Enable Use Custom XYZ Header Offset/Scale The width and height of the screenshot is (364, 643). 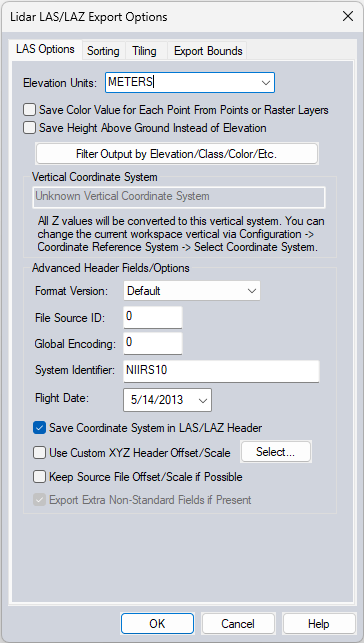[x=39, y=453]
